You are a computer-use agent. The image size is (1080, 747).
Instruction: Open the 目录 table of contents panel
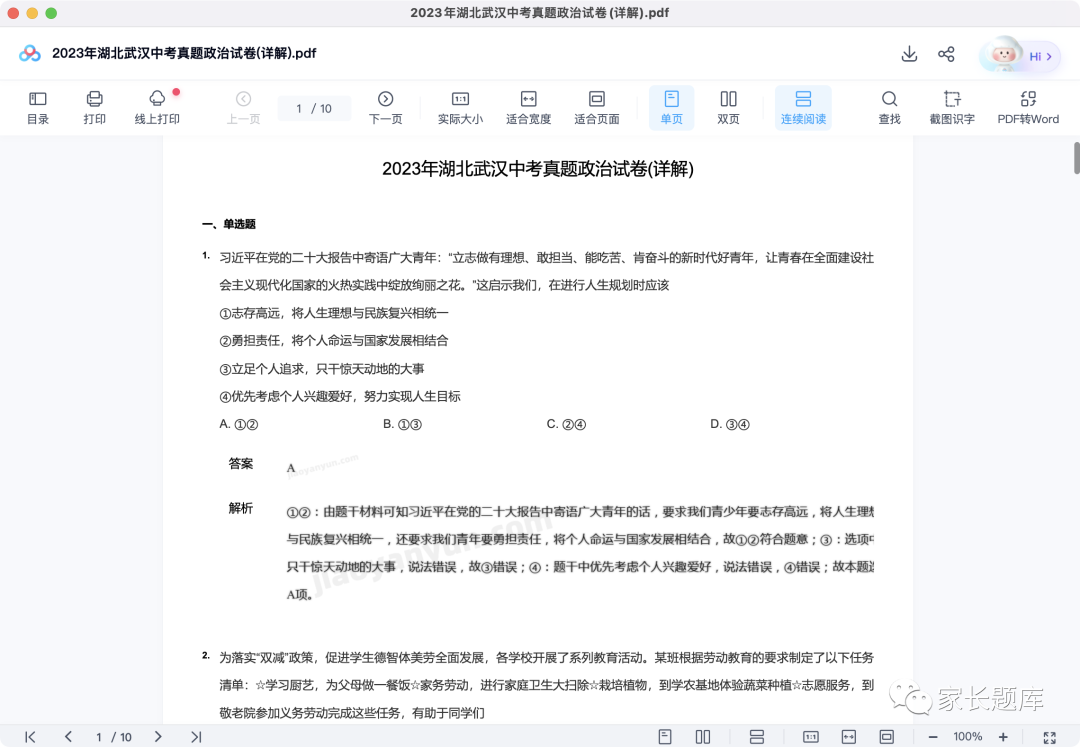pyautogui.click(x=38, y=108)
